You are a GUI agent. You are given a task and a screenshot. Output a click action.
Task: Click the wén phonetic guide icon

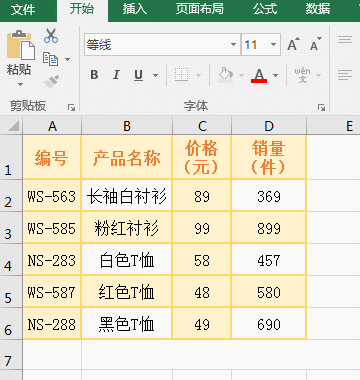302,75
